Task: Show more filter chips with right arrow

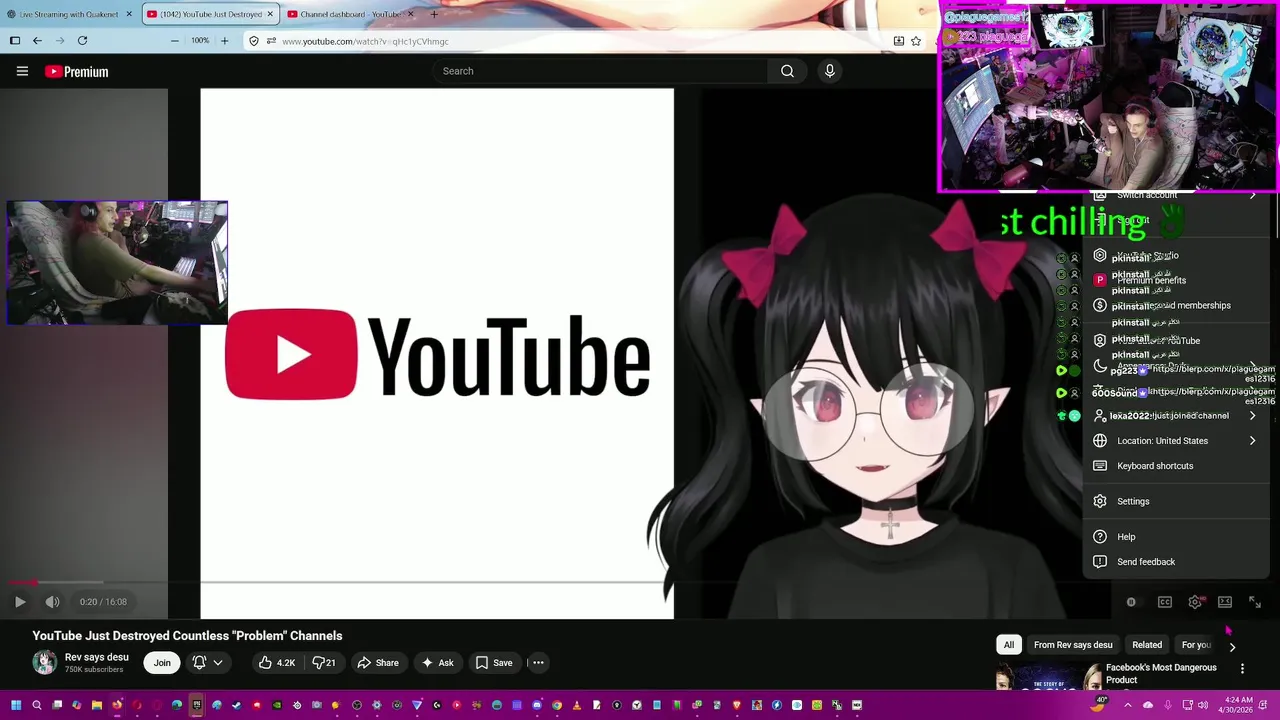Action: [x=1232, y=647]
